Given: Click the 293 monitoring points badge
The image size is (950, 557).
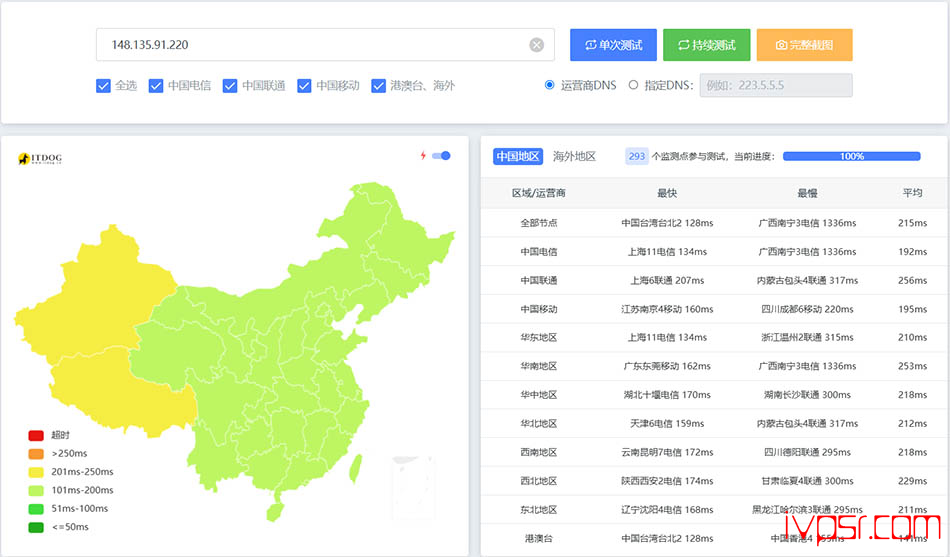Looking at the screenshot, I should tap(636, 156).
